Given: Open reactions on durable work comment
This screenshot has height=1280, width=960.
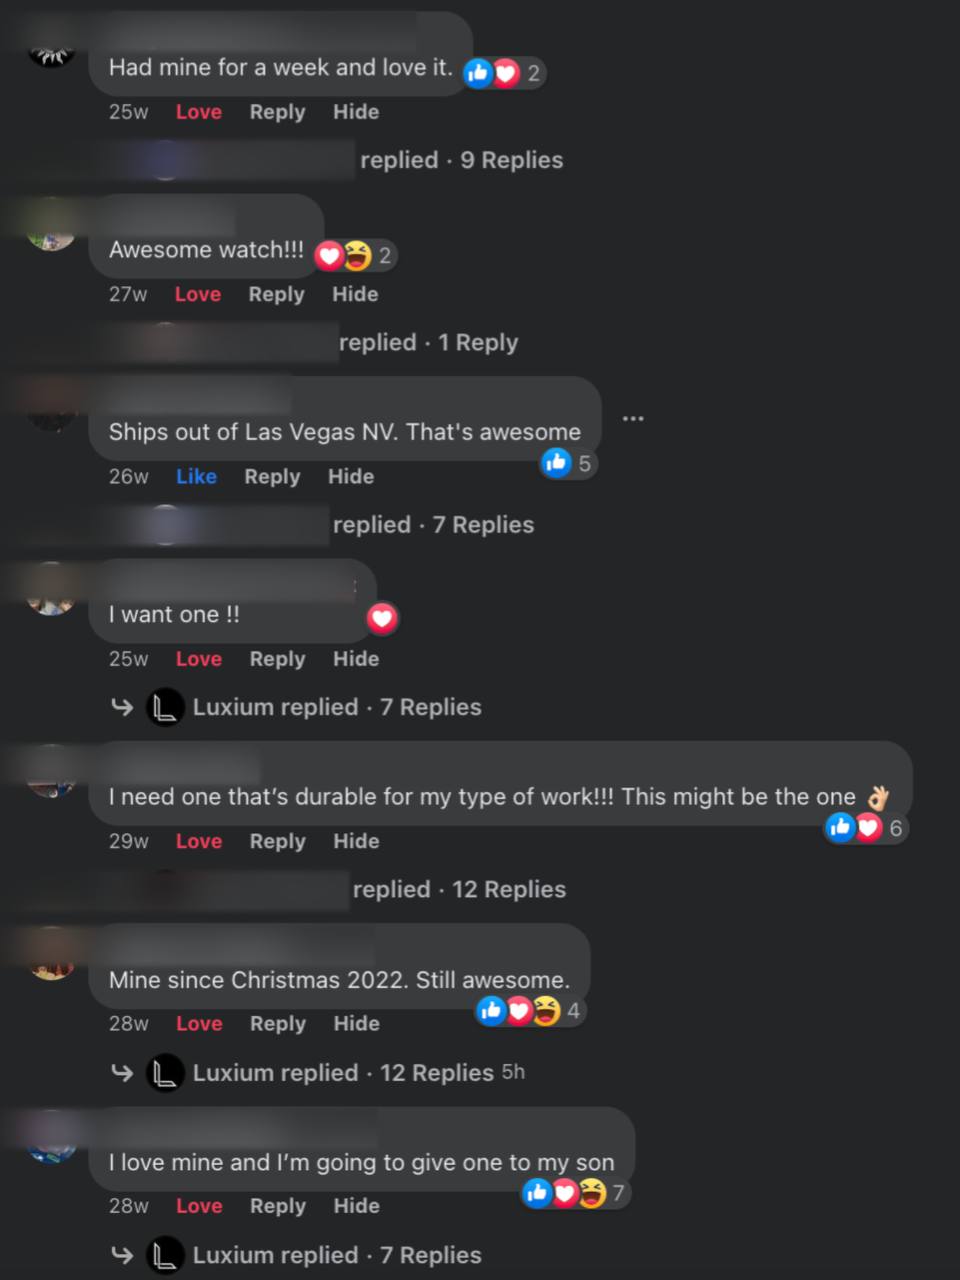Looking at the screenshot, I should (x=866, y=828).
